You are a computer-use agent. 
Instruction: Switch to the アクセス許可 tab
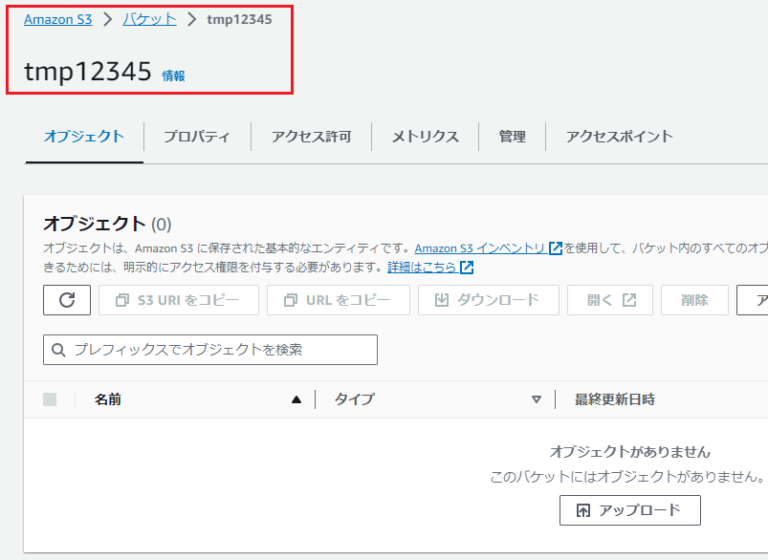click(312, 136)
